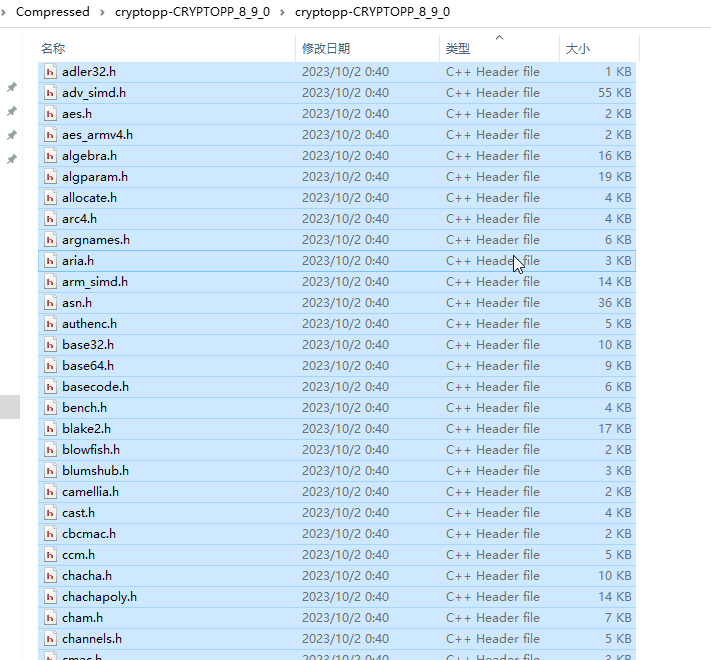Click the blumshub.h file icon
This screenshot has height=660, width=711.
point(50,471)
